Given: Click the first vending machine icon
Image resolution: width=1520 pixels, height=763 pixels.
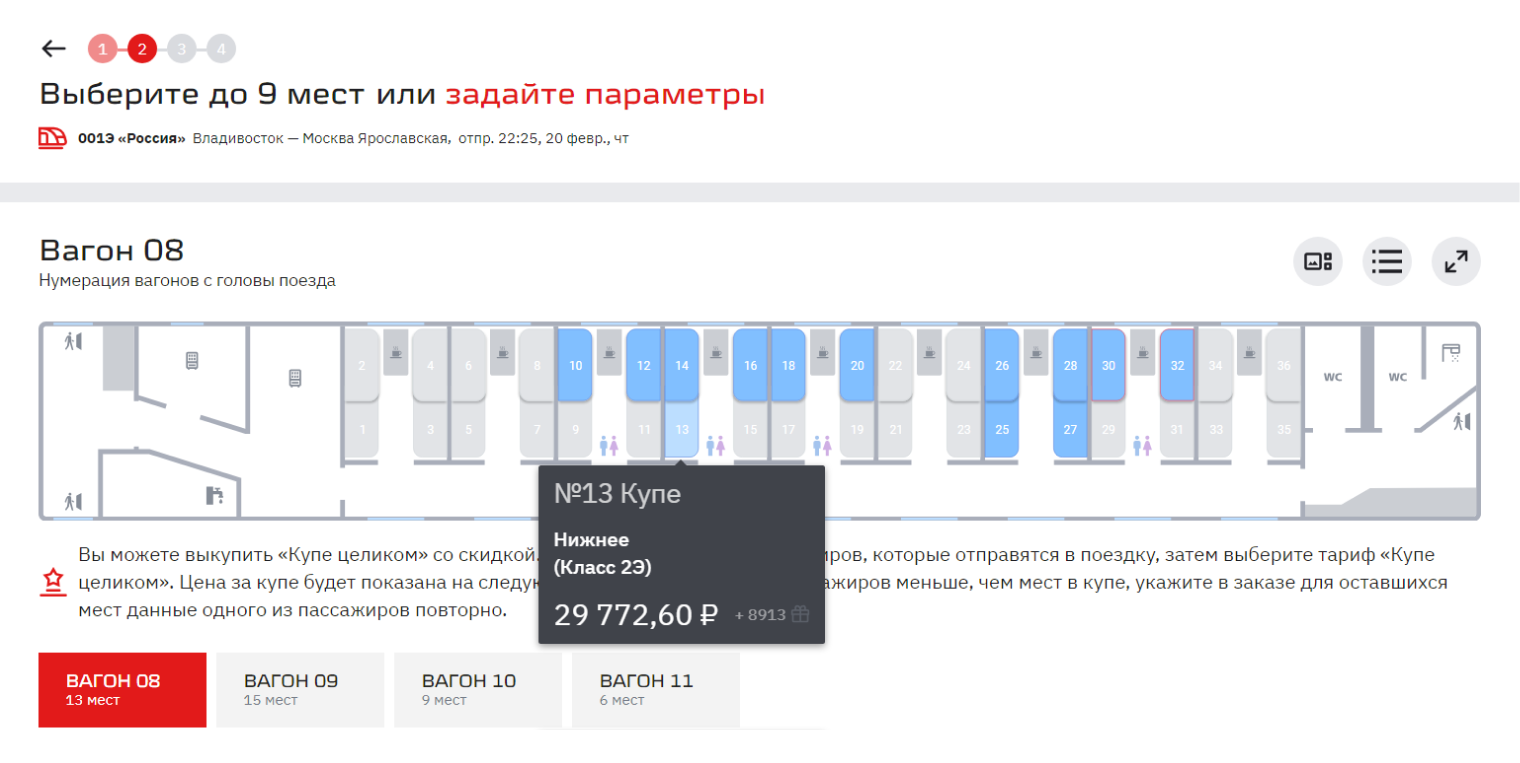Looking at the screenshot, I should 192,360.
